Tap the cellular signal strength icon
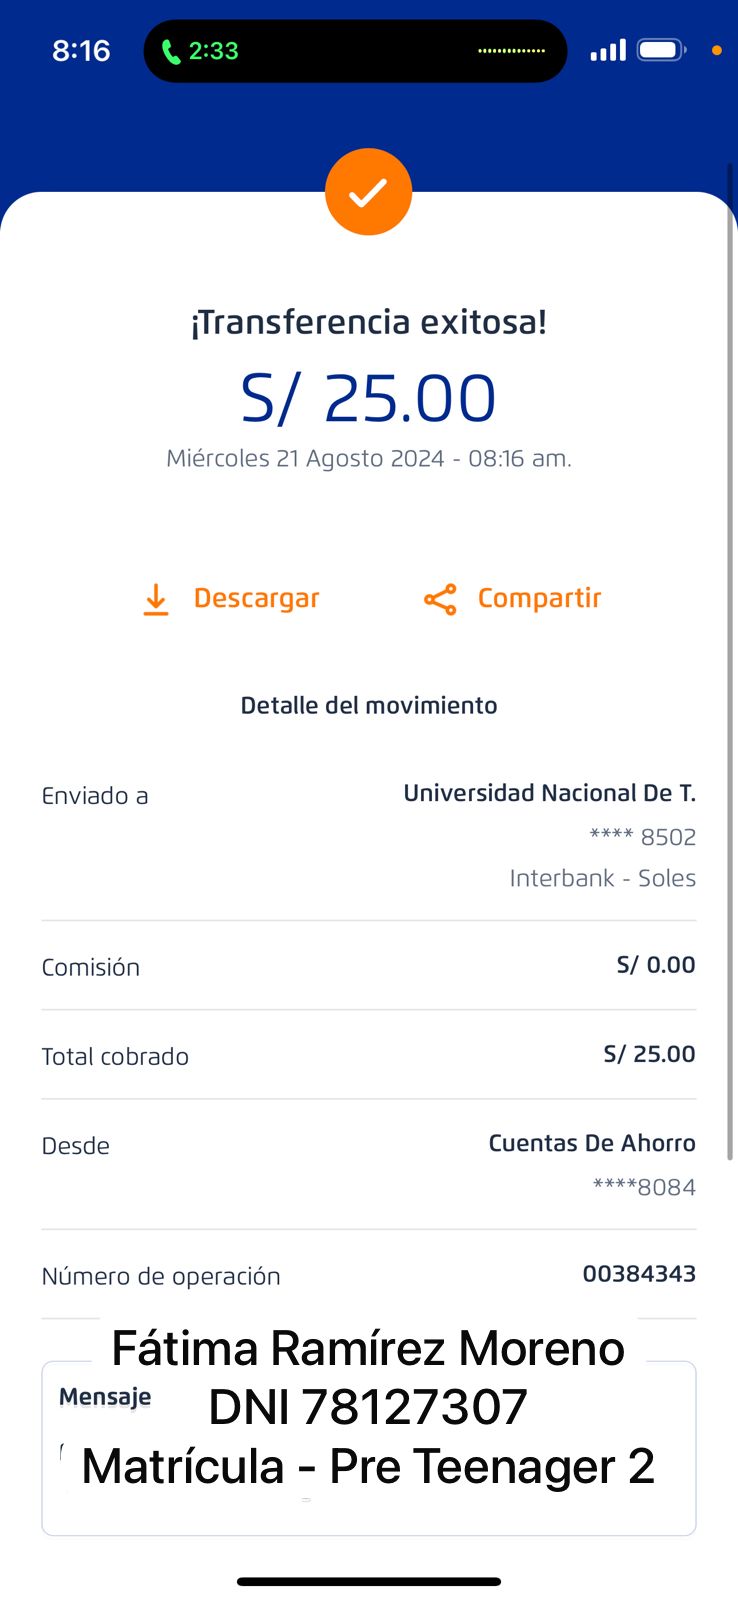 (608, 50)
